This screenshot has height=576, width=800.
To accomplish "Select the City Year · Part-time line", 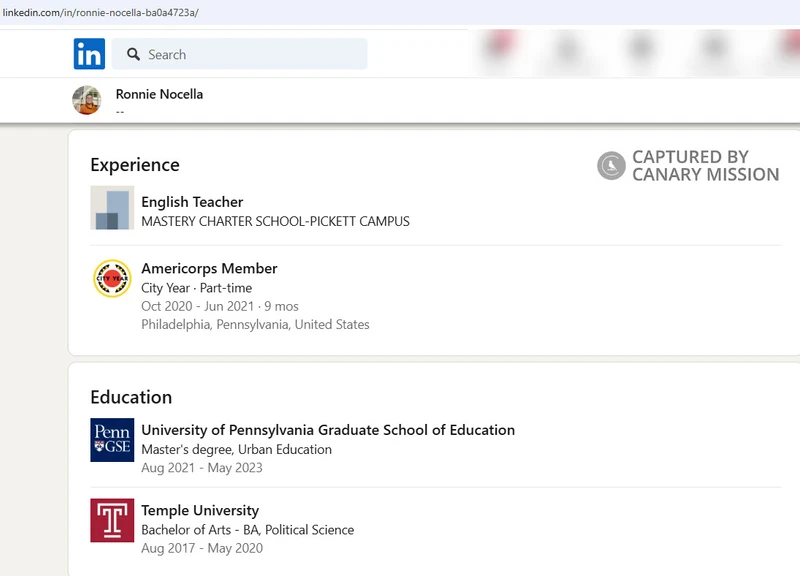I will click(x=196, y=288).
